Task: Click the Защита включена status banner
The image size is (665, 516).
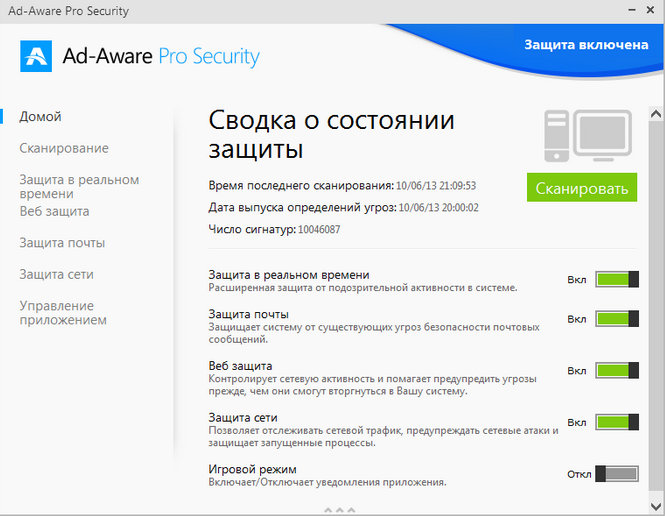Action: pos(586,45)
